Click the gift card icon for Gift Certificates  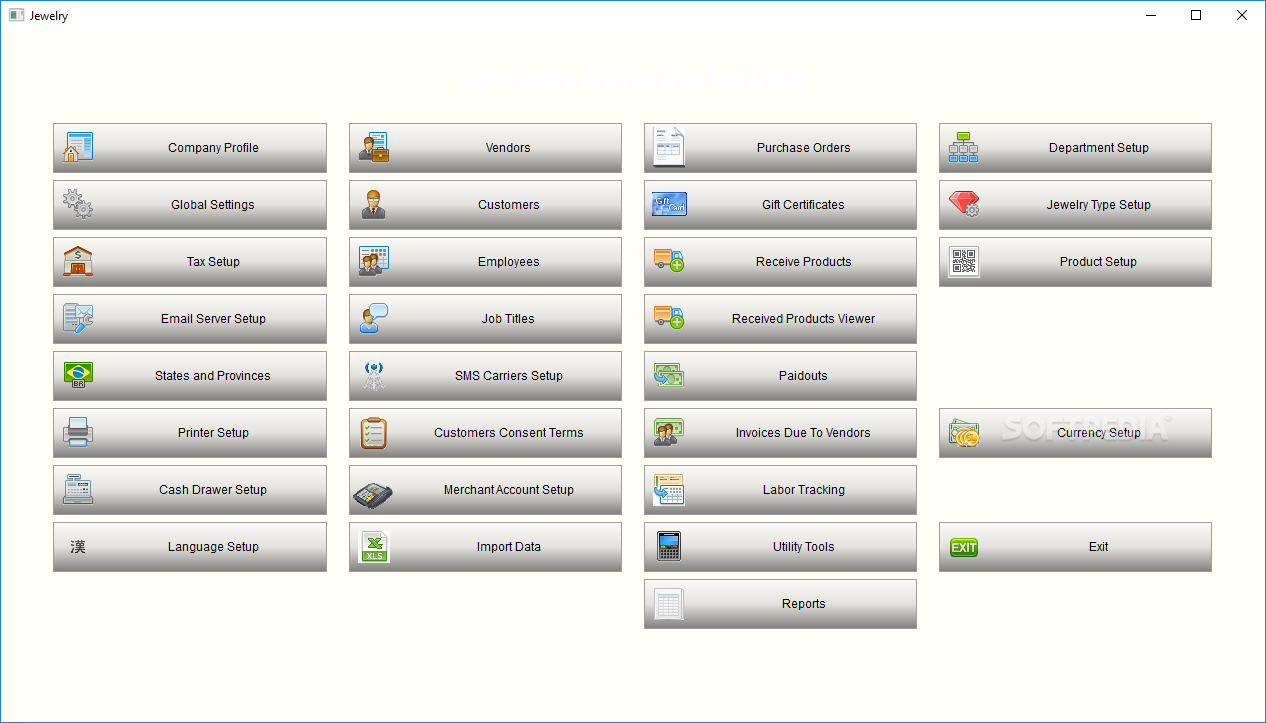(669, 204)
